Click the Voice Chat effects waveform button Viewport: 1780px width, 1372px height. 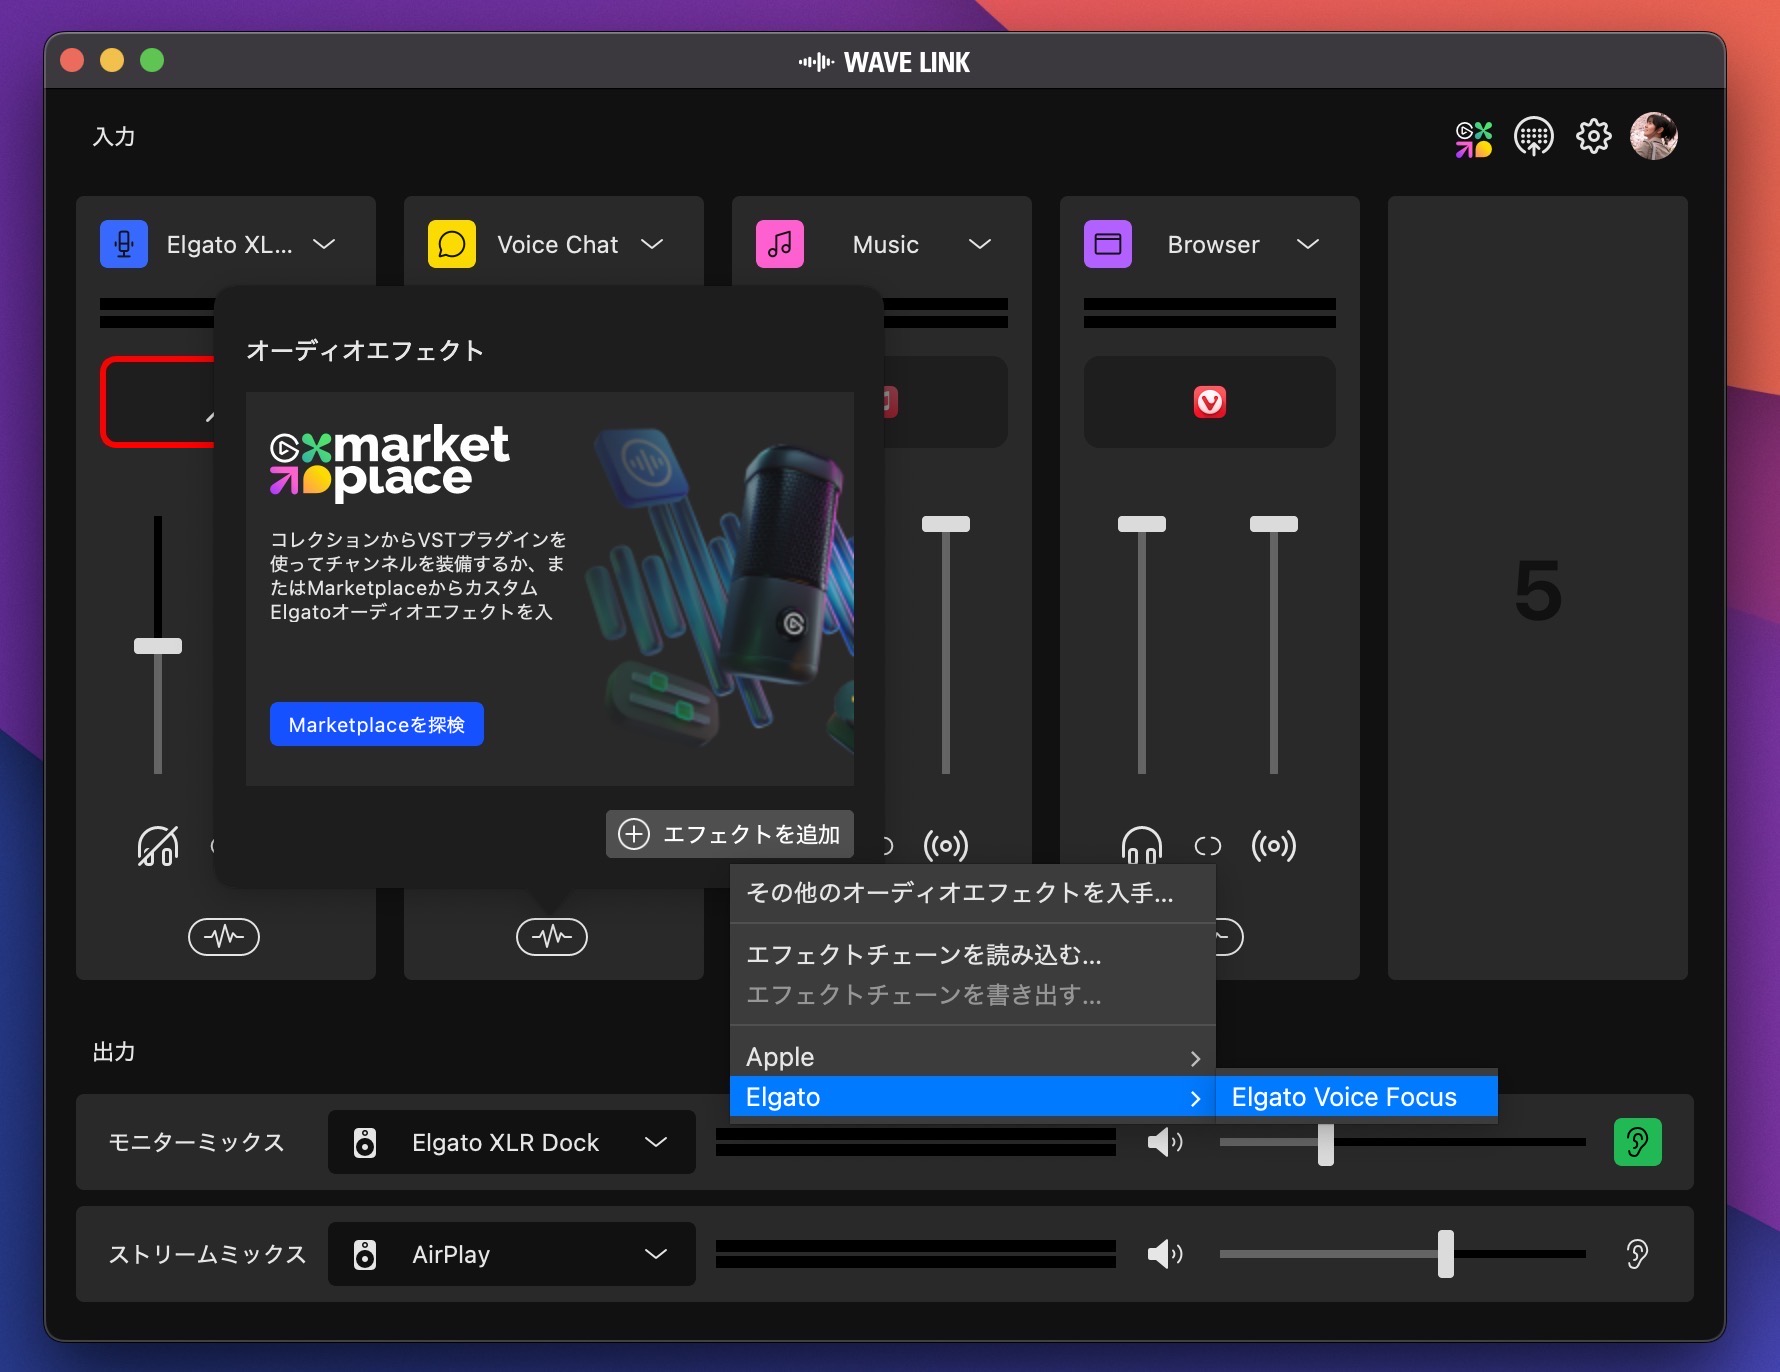pyautogui.click(x=551, y=937)
